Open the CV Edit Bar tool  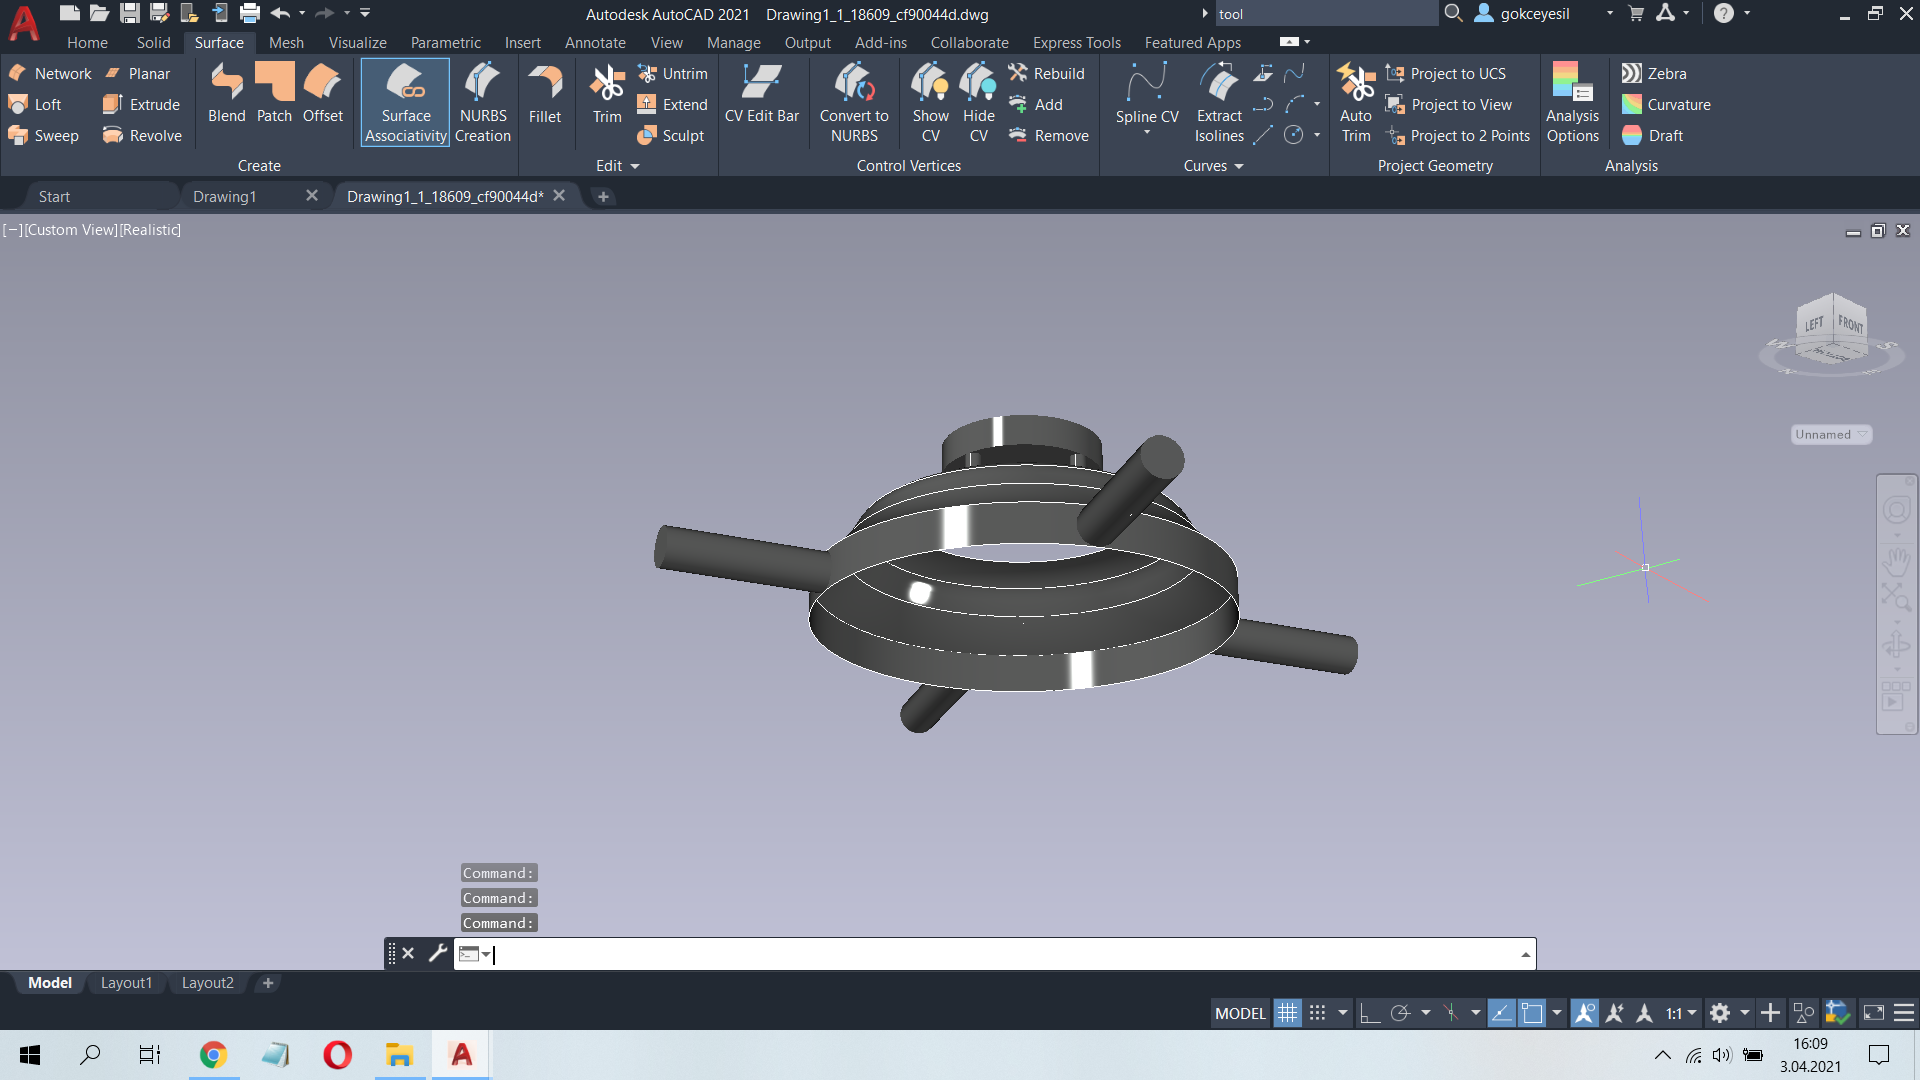762,93
